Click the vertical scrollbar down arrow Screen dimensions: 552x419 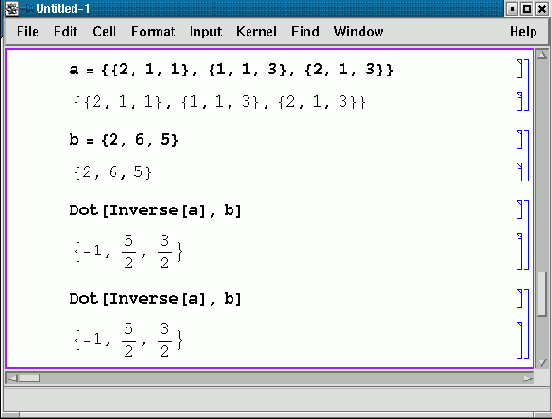pos(542,362)
